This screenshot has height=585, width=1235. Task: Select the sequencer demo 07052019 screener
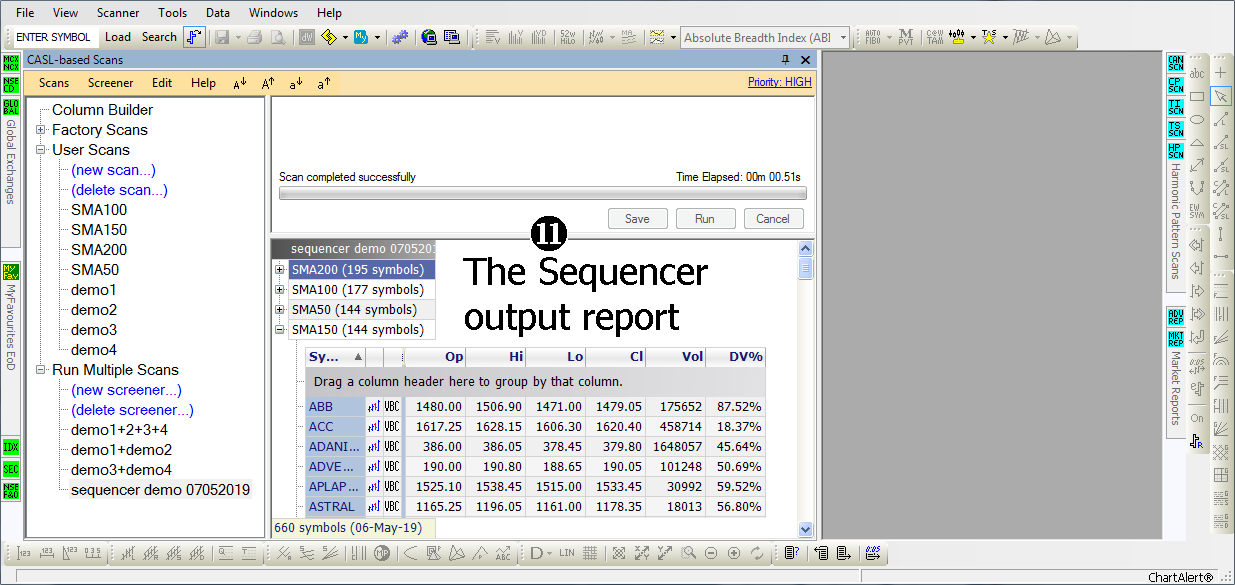(160, 490)
